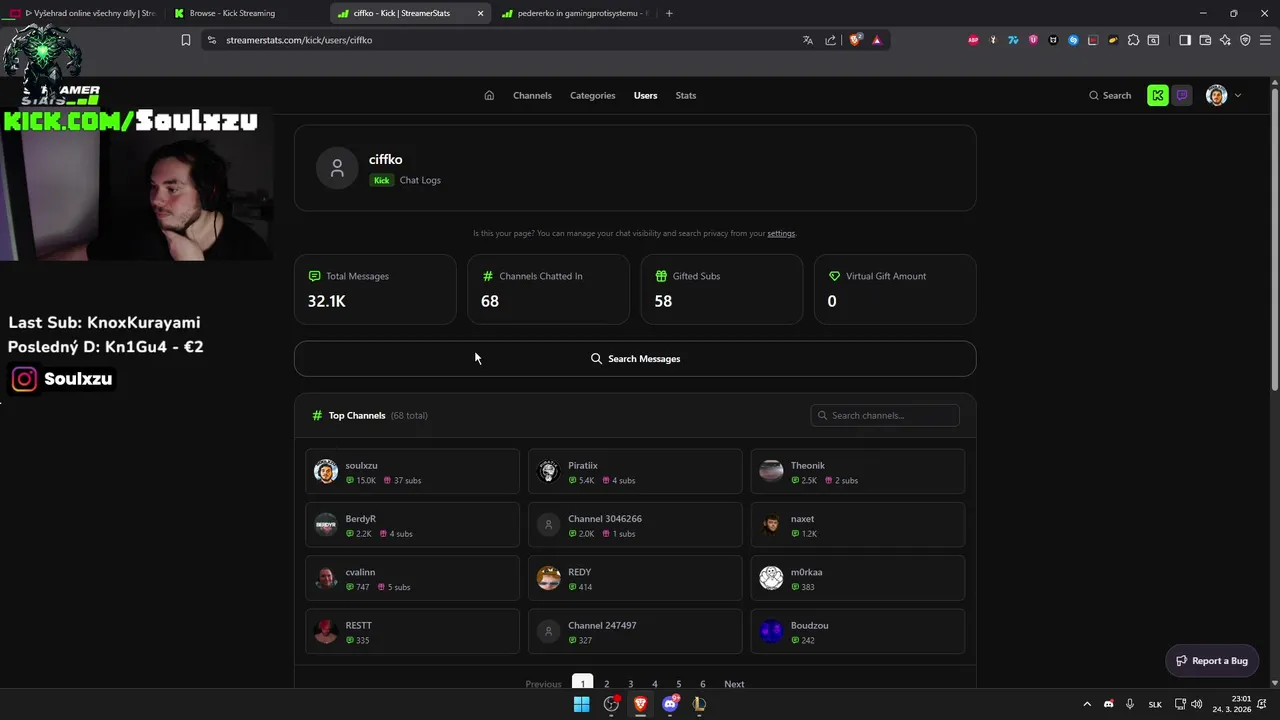
Task: Open OBS Studio from the taskbar
Action: [x=611, y=704]
